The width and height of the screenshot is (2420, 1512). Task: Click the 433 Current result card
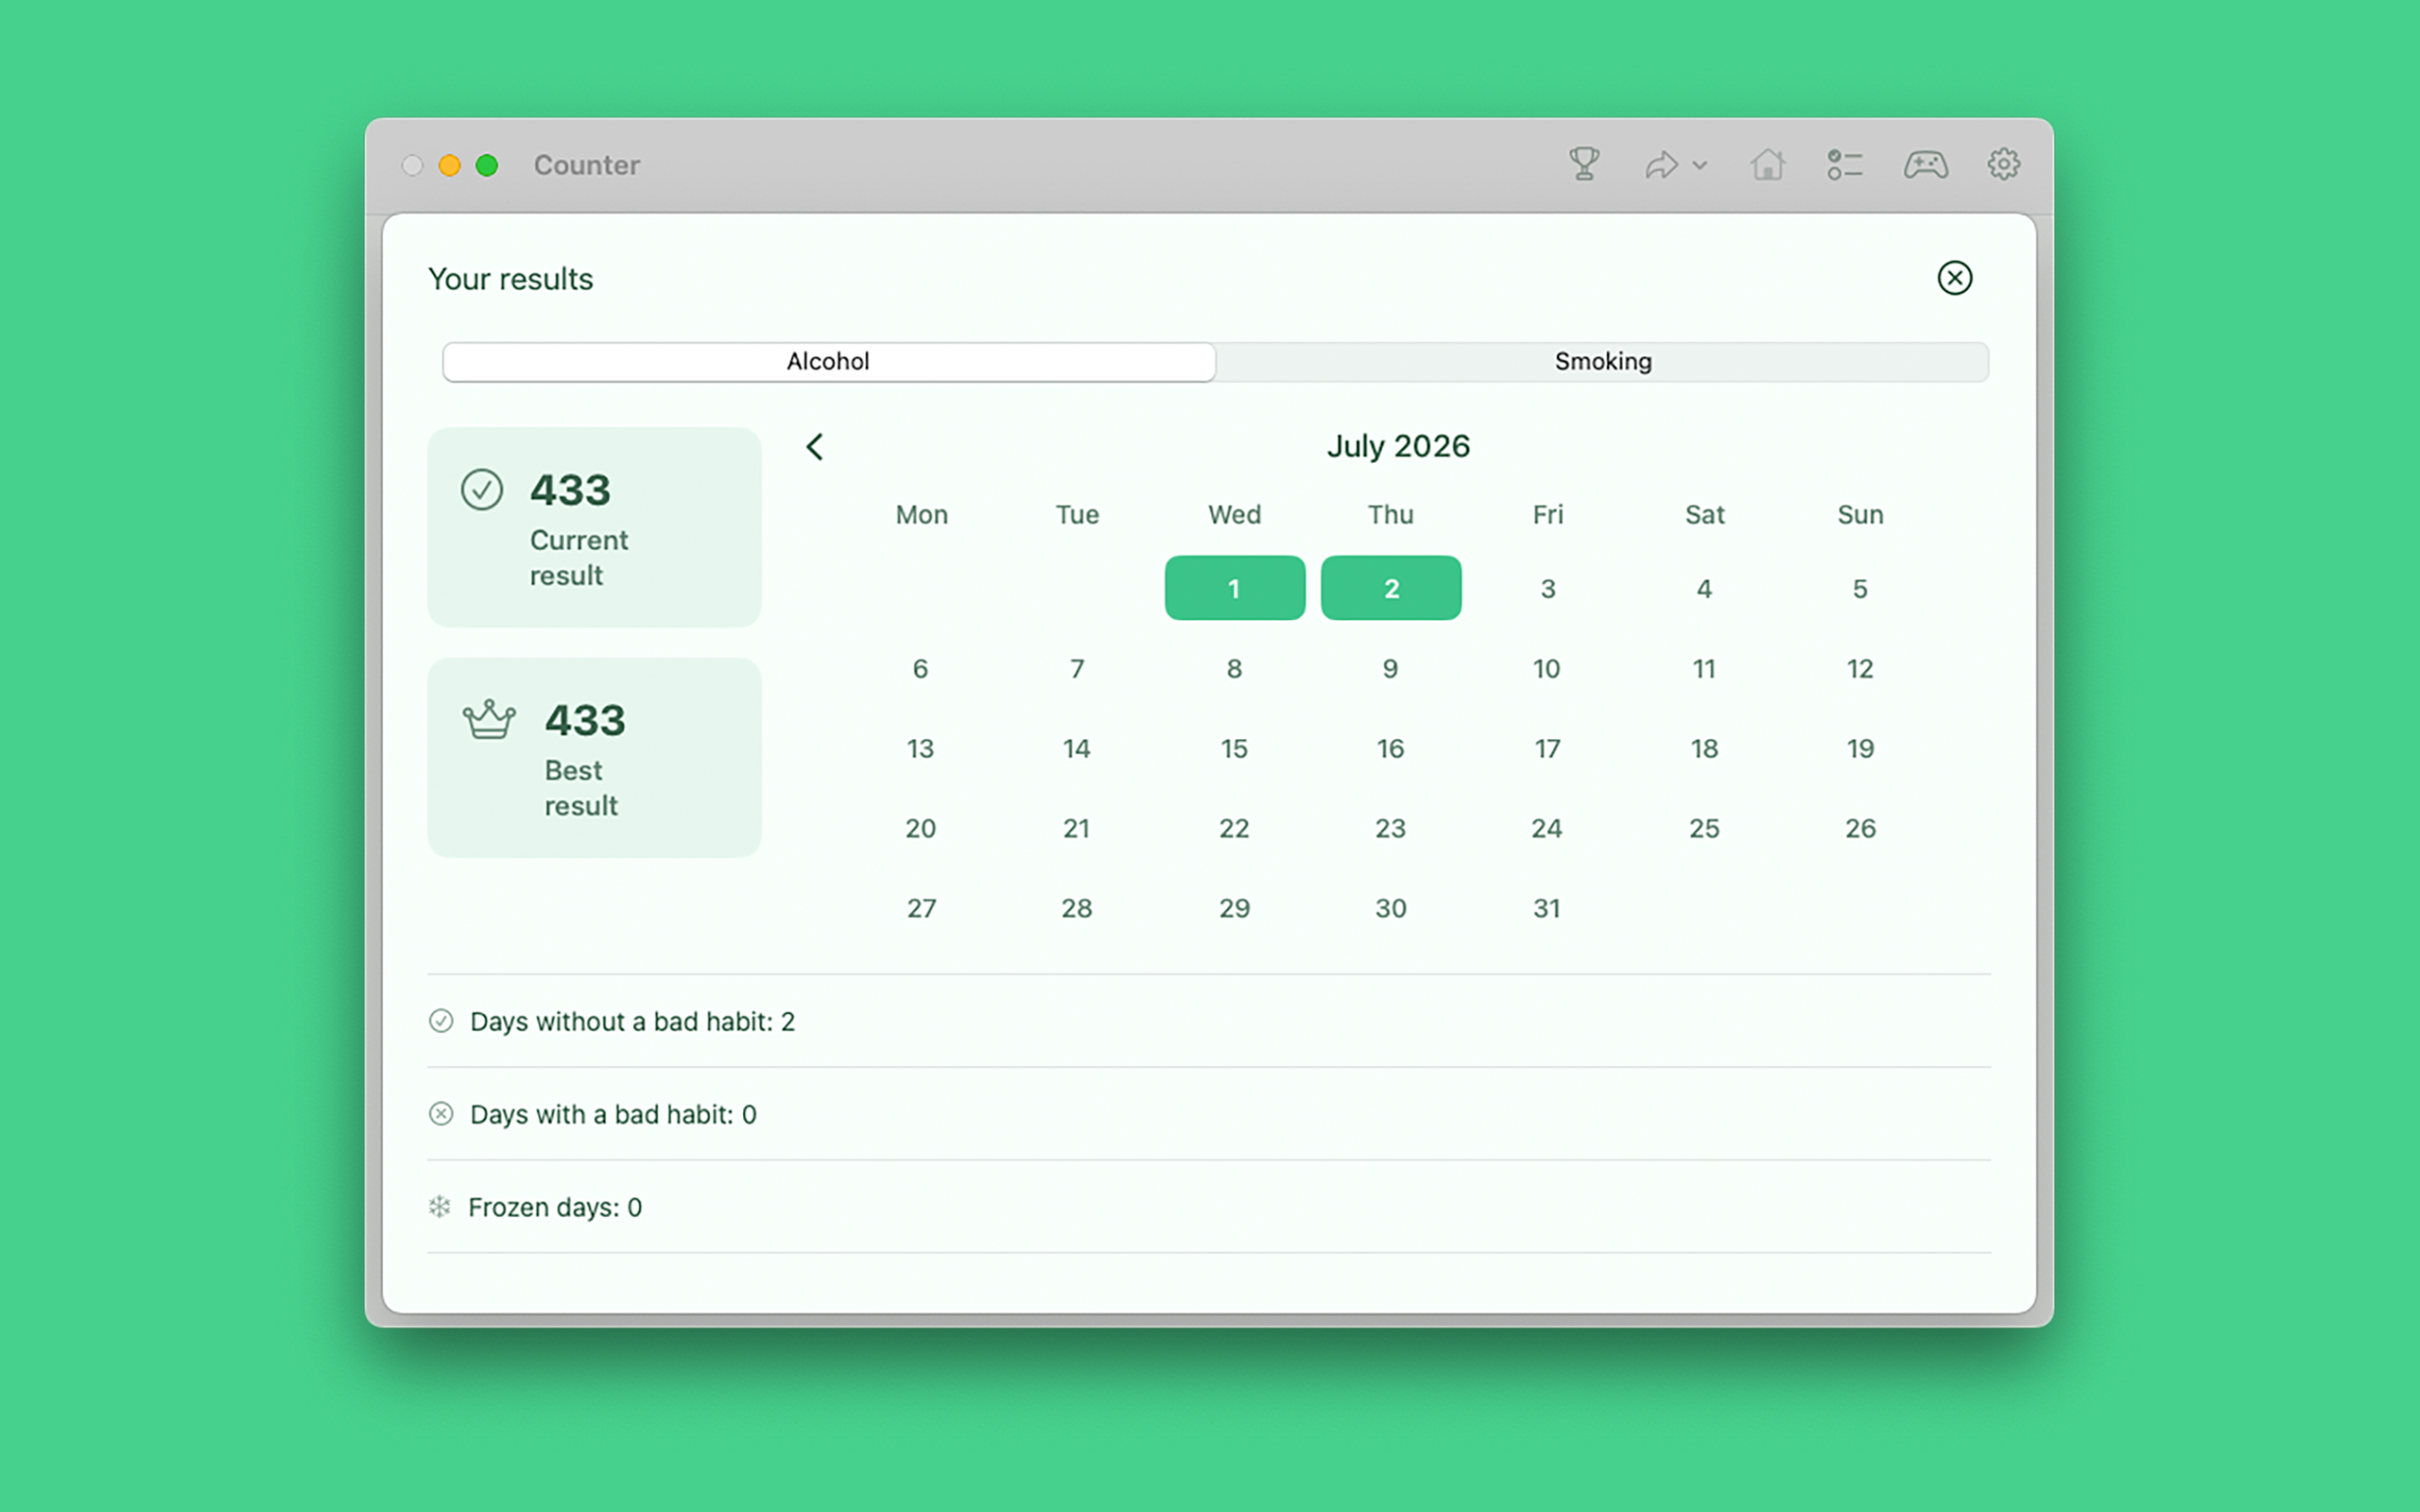coord(595,527)
